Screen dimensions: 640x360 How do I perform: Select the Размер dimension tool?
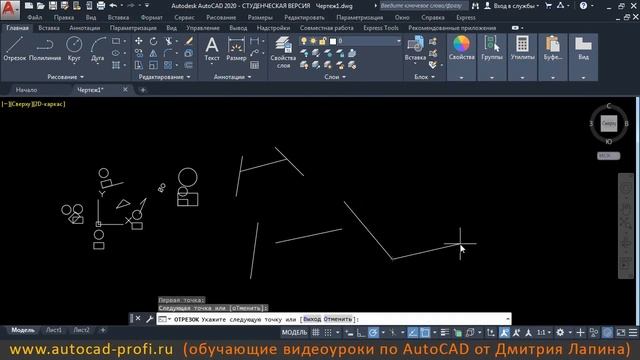click(x=236, y=49)
